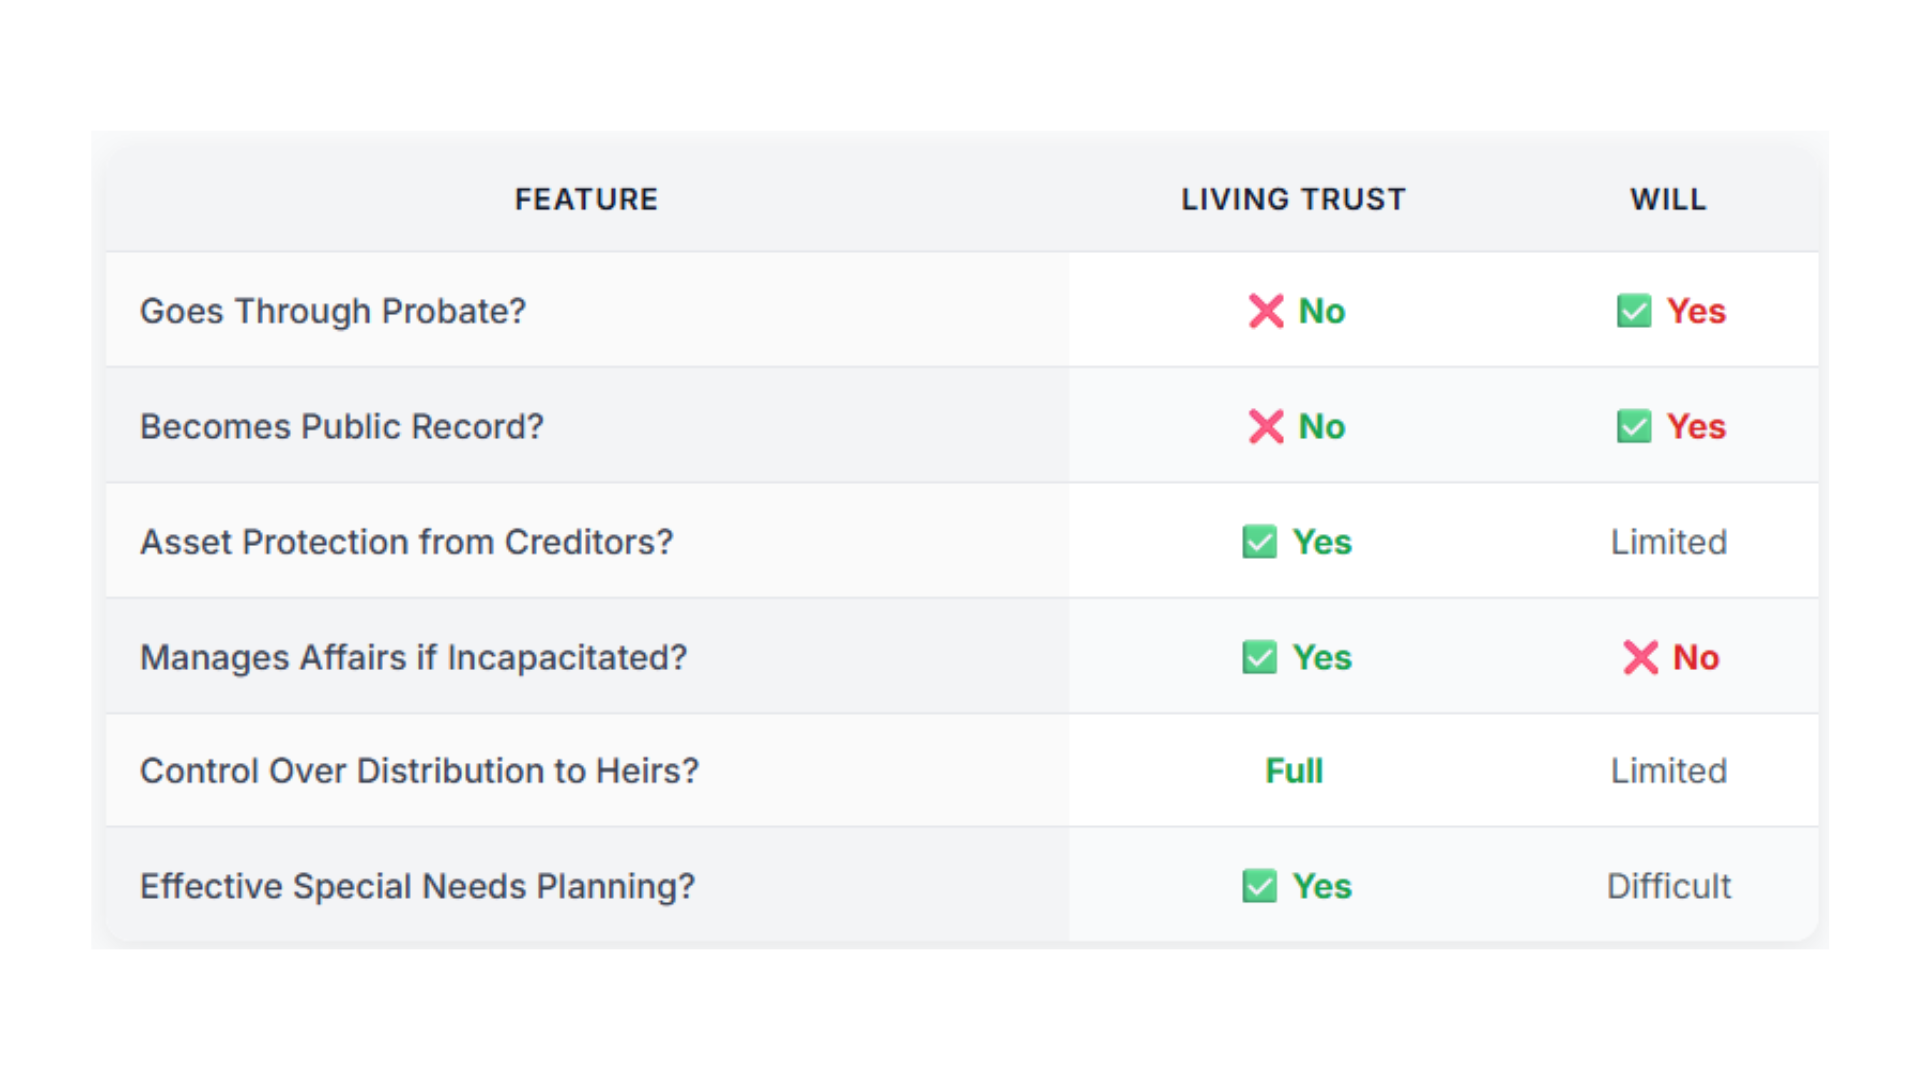Viewport: 1920px width, 1080px height.
Task: Select the LIVING TRUST column header
Action: [x=1294, y=199]
